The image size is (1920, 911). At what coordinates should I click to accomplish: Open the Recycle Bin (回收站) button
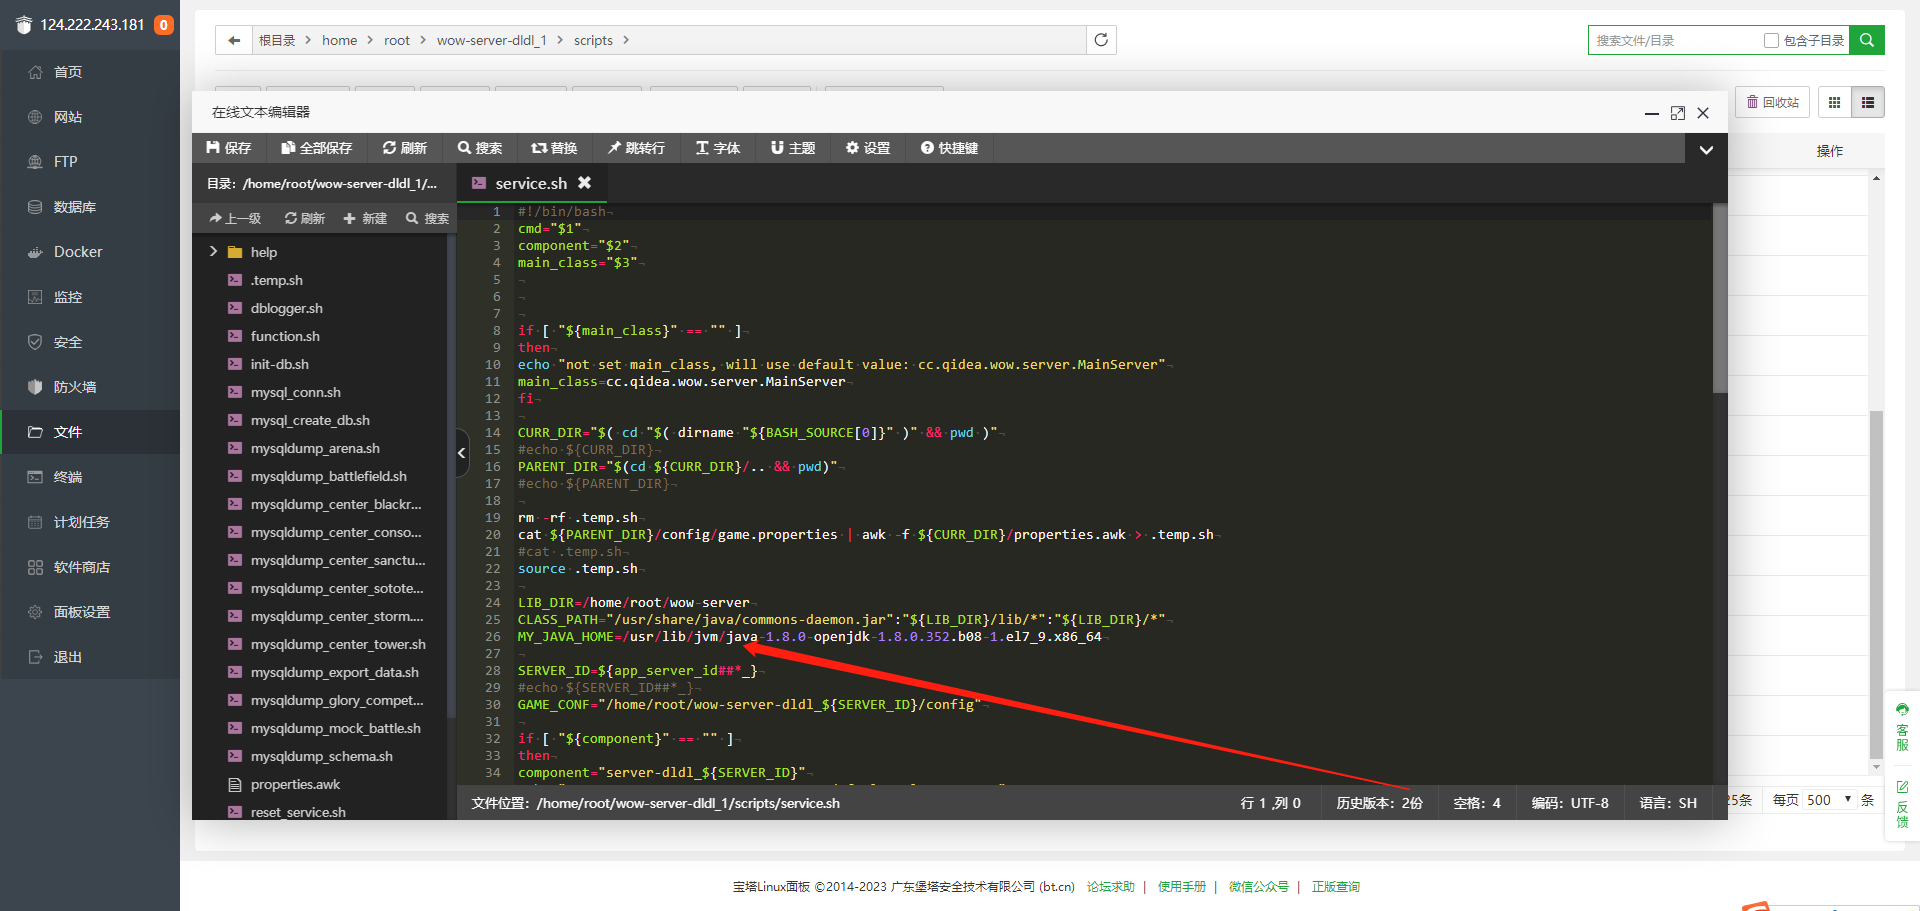[x=1772, y=102]
